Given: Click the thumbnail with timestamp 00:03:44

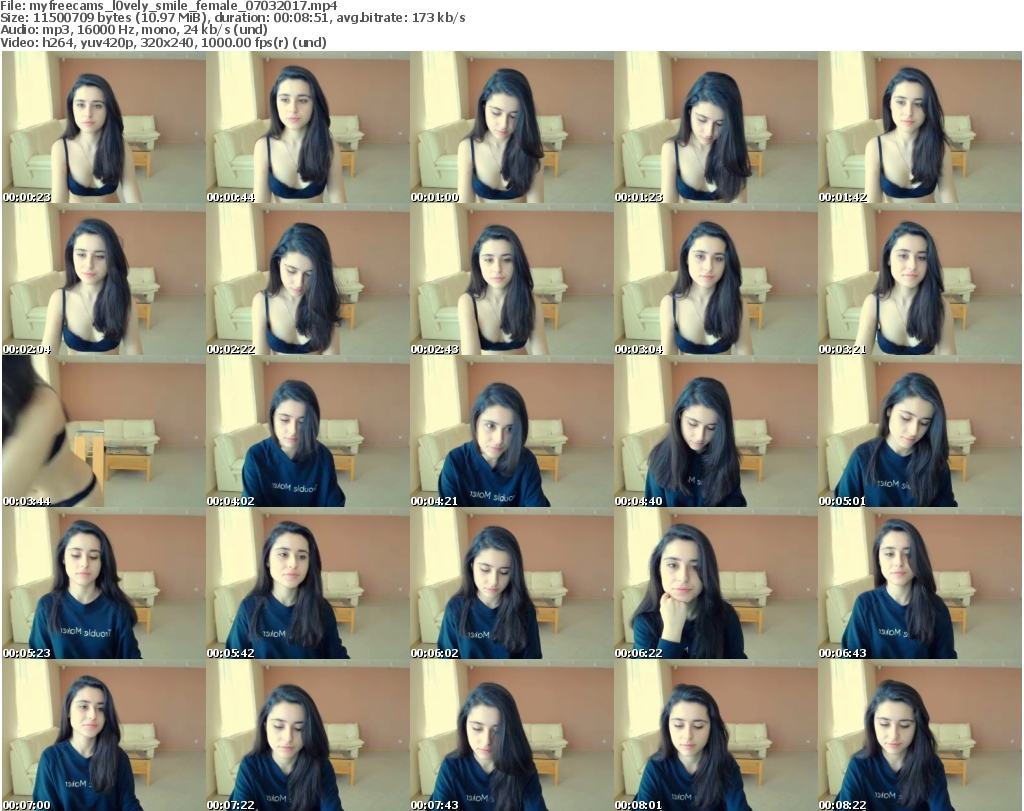Looking at the screenshot, I should click(104, 432).
